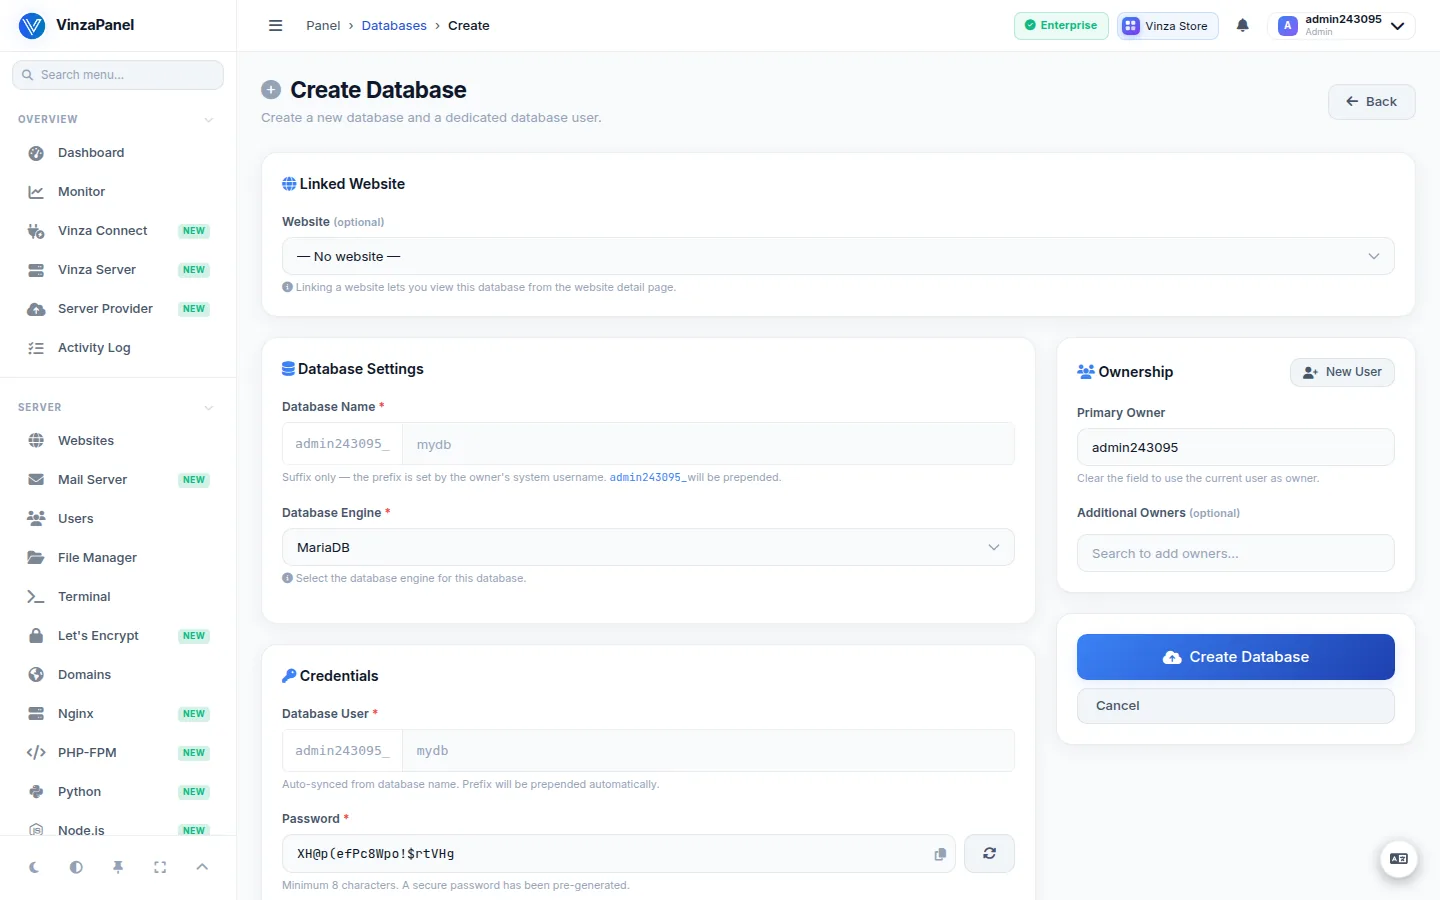Open the Vinza Store
Image resolution: width=1440 pixels, height=900 pixels.
pos(1167,26)
